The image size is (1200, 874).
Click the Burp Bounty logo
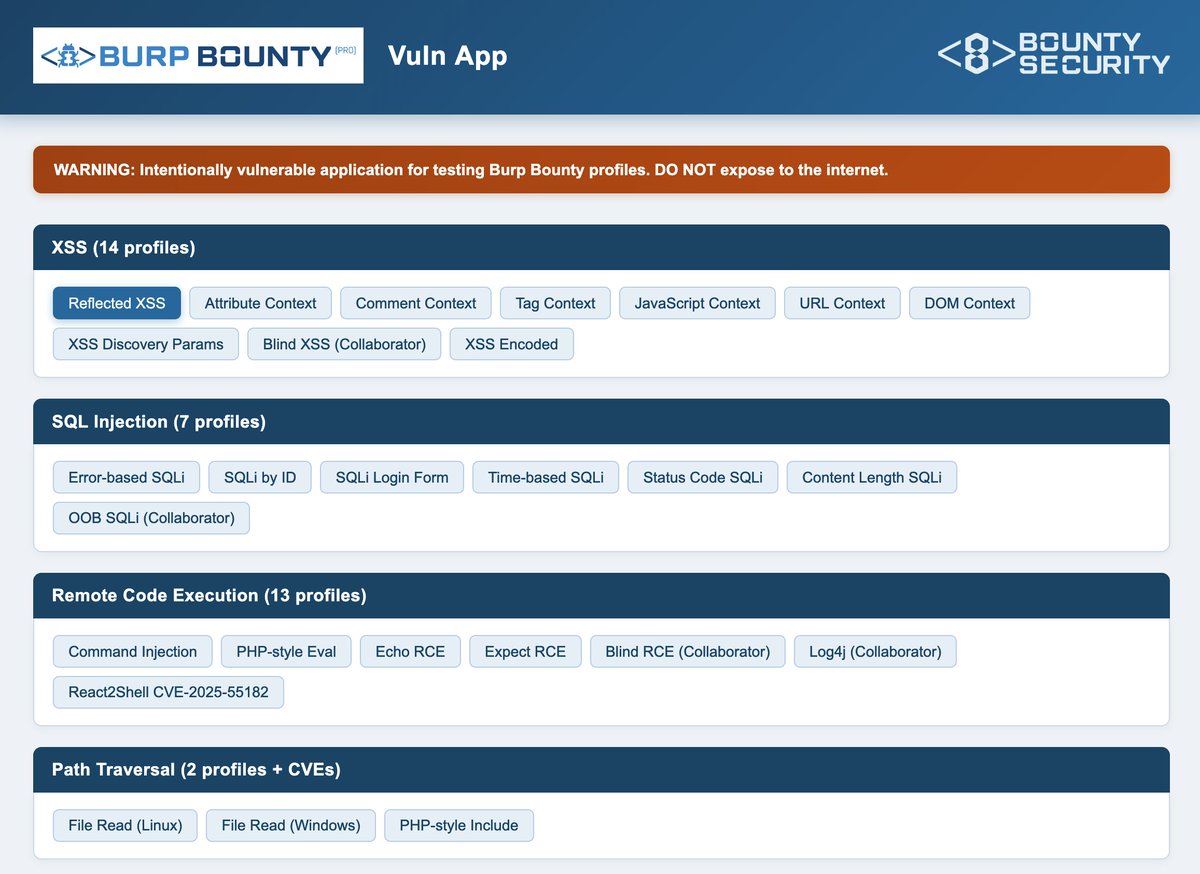coord(197,55)
